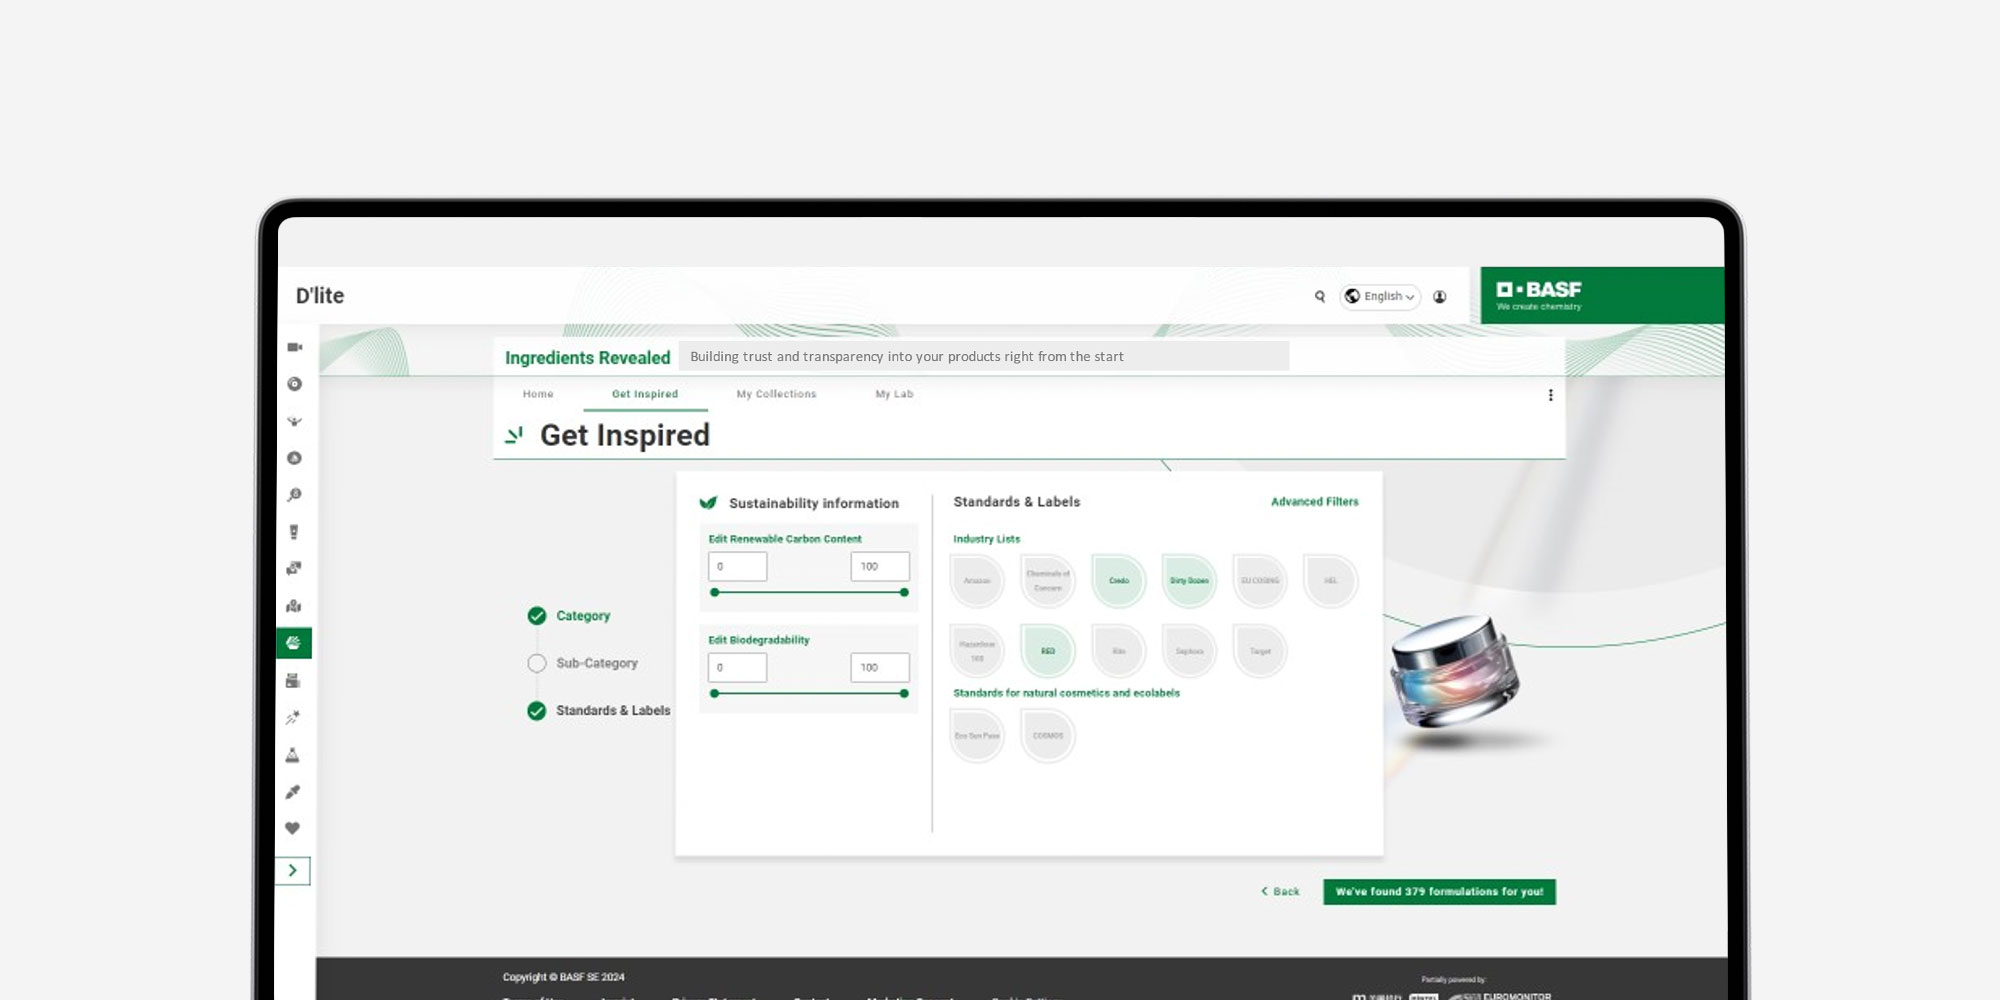Open the magnifier search sidebar icon
This screenshot has width=2000, height=1000.
pos(294,495)
